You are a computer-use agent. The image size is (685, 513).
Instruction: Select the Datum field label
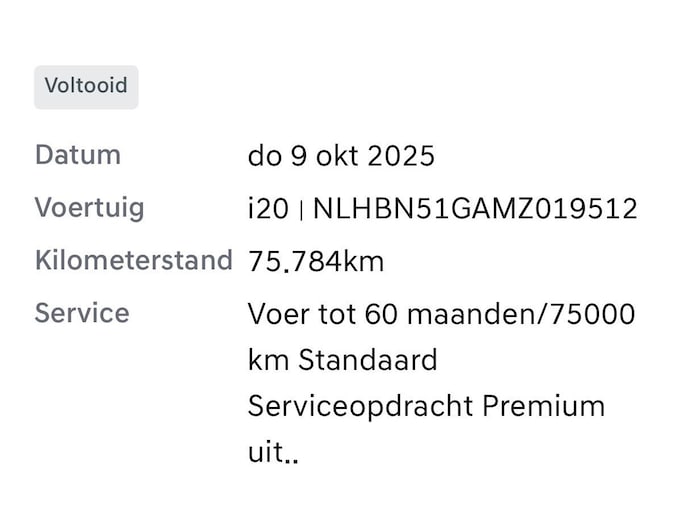78,156
